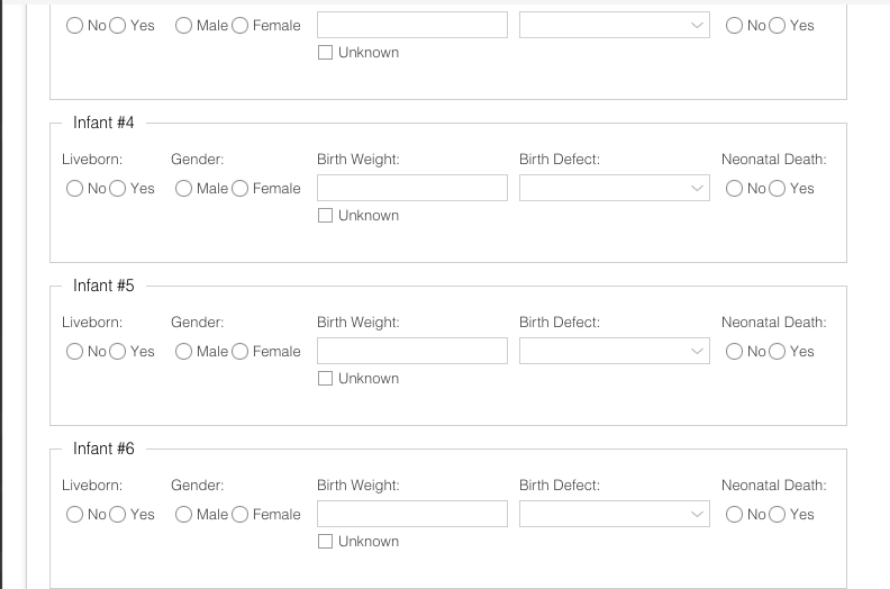The image size is (890, 589).
Task: Check Unknown birth weight for Infant #4
Action: tap(325, 215)
